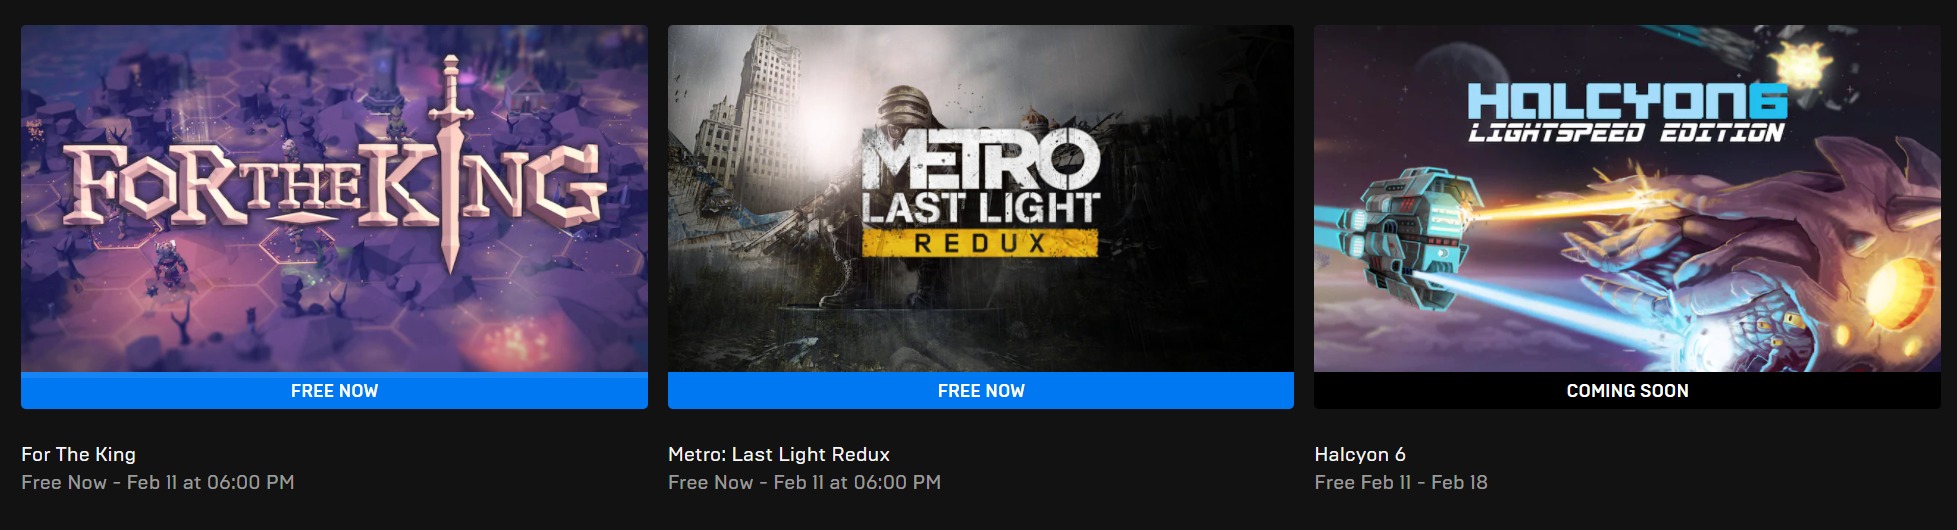Select the Metro: Last Light Redux title
The height and width of the screenshot is (530, 1957).
(779, 454)
